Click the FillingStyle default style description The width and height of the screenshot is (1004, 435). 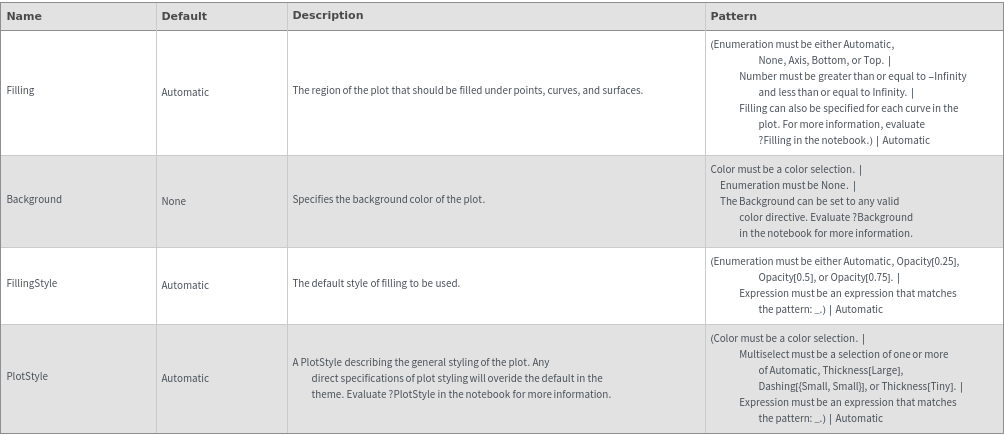376,283
